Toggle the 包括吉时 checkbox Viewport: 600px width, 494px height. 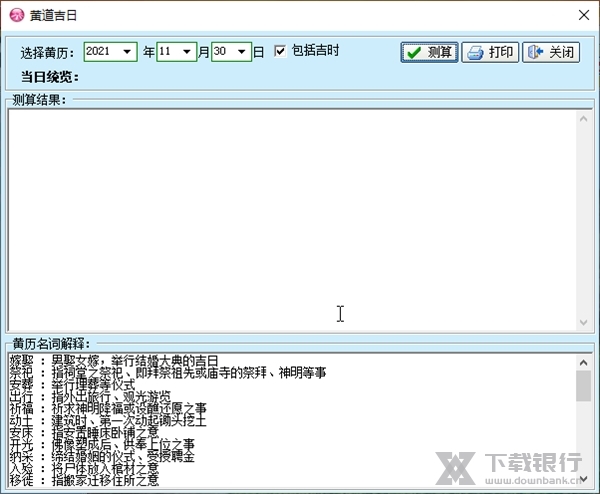click(x=280, y=51)
